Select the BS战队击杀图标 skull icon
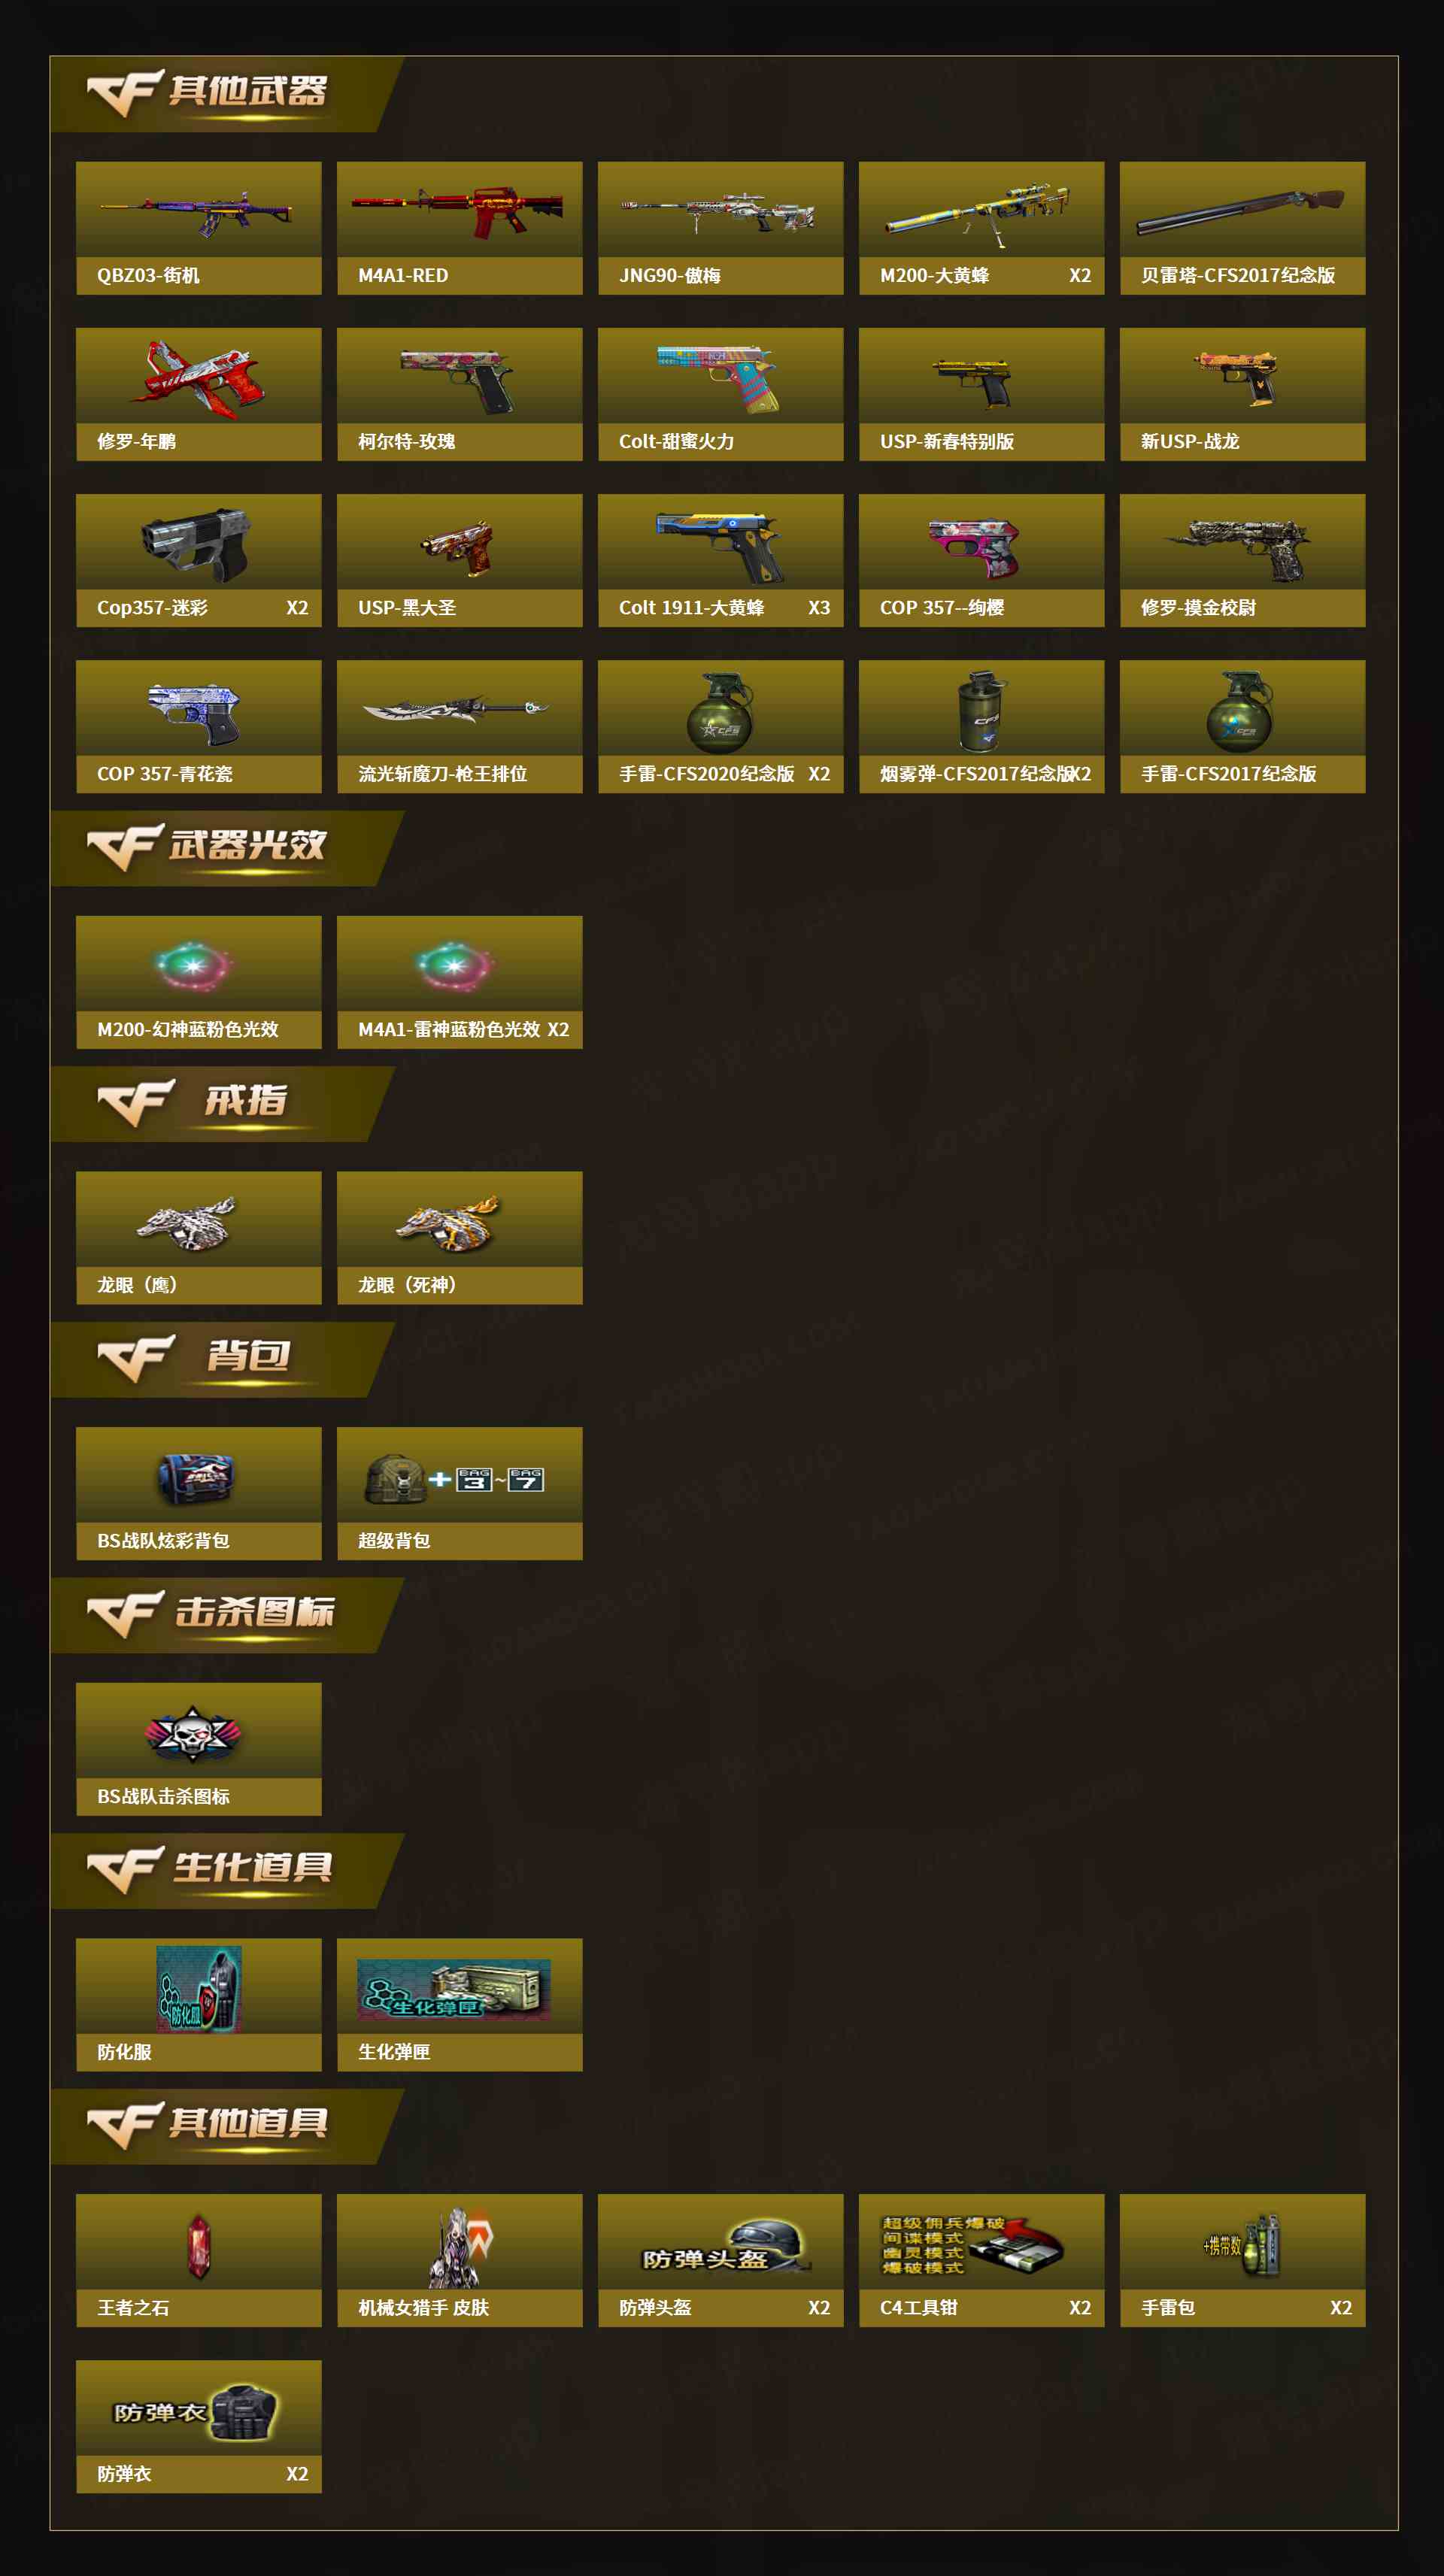The width and height of the screenshot is (1444, 2576). pyautogui.click(x=193, y=1734)
